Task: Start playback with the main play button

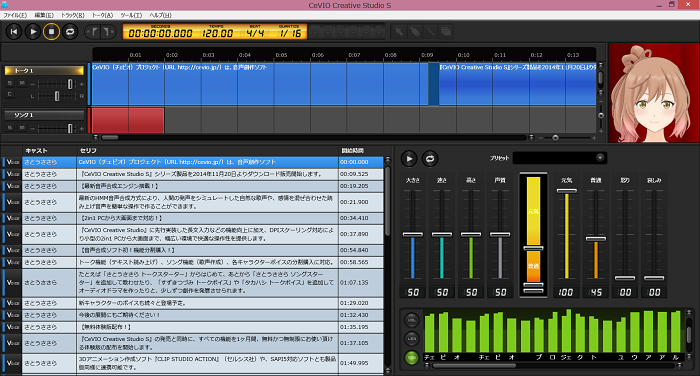Action: point(33,32)
